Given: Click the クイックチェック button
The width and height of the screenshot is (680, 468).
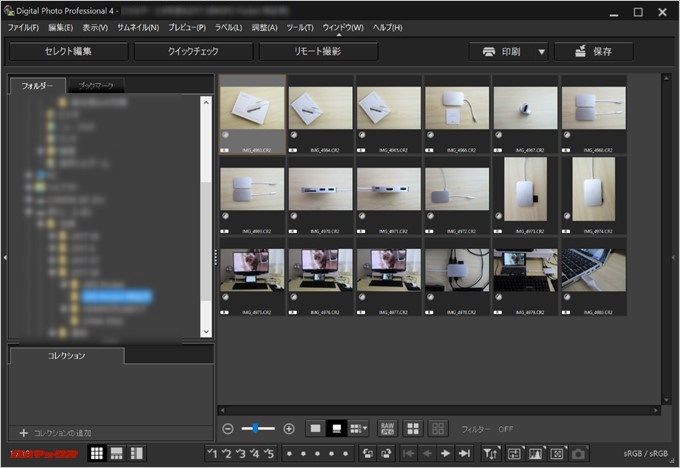Looking at the screenshot, I should [193, 51].
